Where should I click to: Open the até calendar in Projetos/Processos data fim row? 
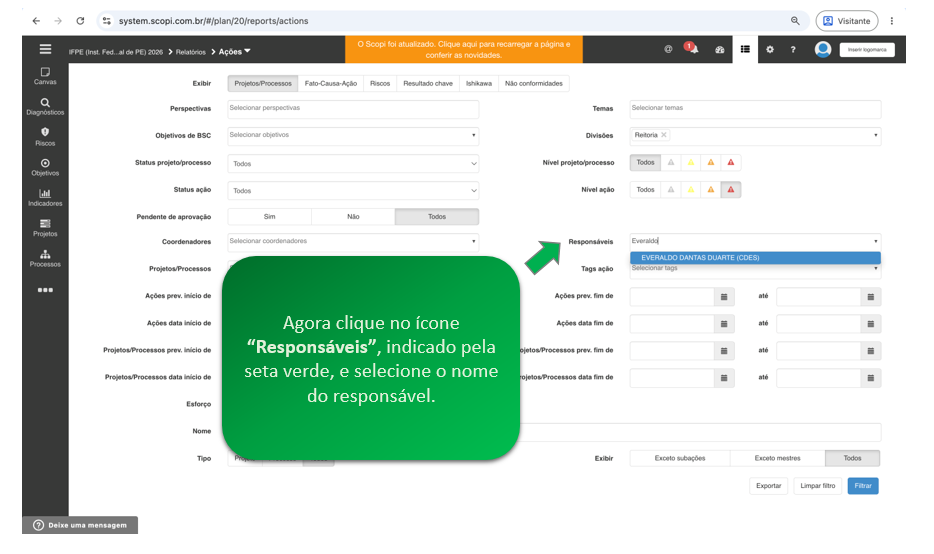pos(871,378)
